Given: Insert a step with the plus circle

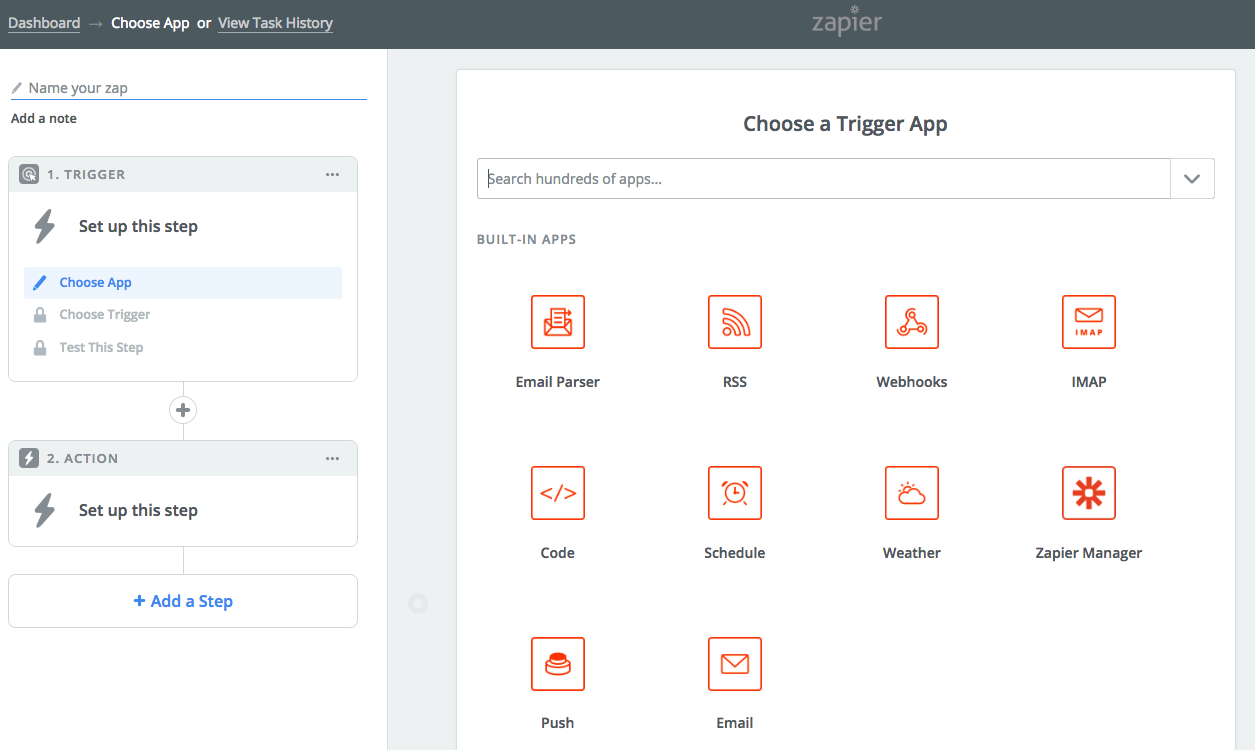Looking at the screenshot, I should (183, 410).
